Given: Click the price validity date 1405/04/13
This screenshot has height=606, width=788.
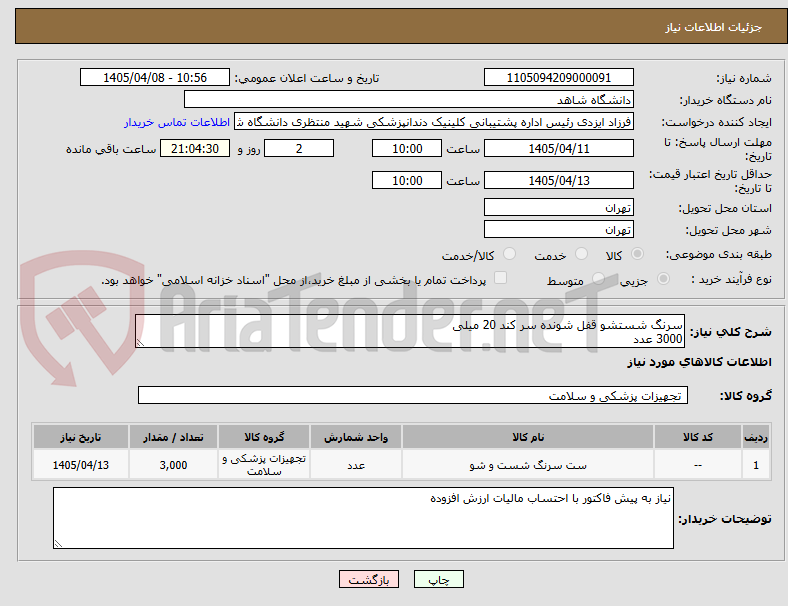Looking at the screenshot, I should 558,180.
